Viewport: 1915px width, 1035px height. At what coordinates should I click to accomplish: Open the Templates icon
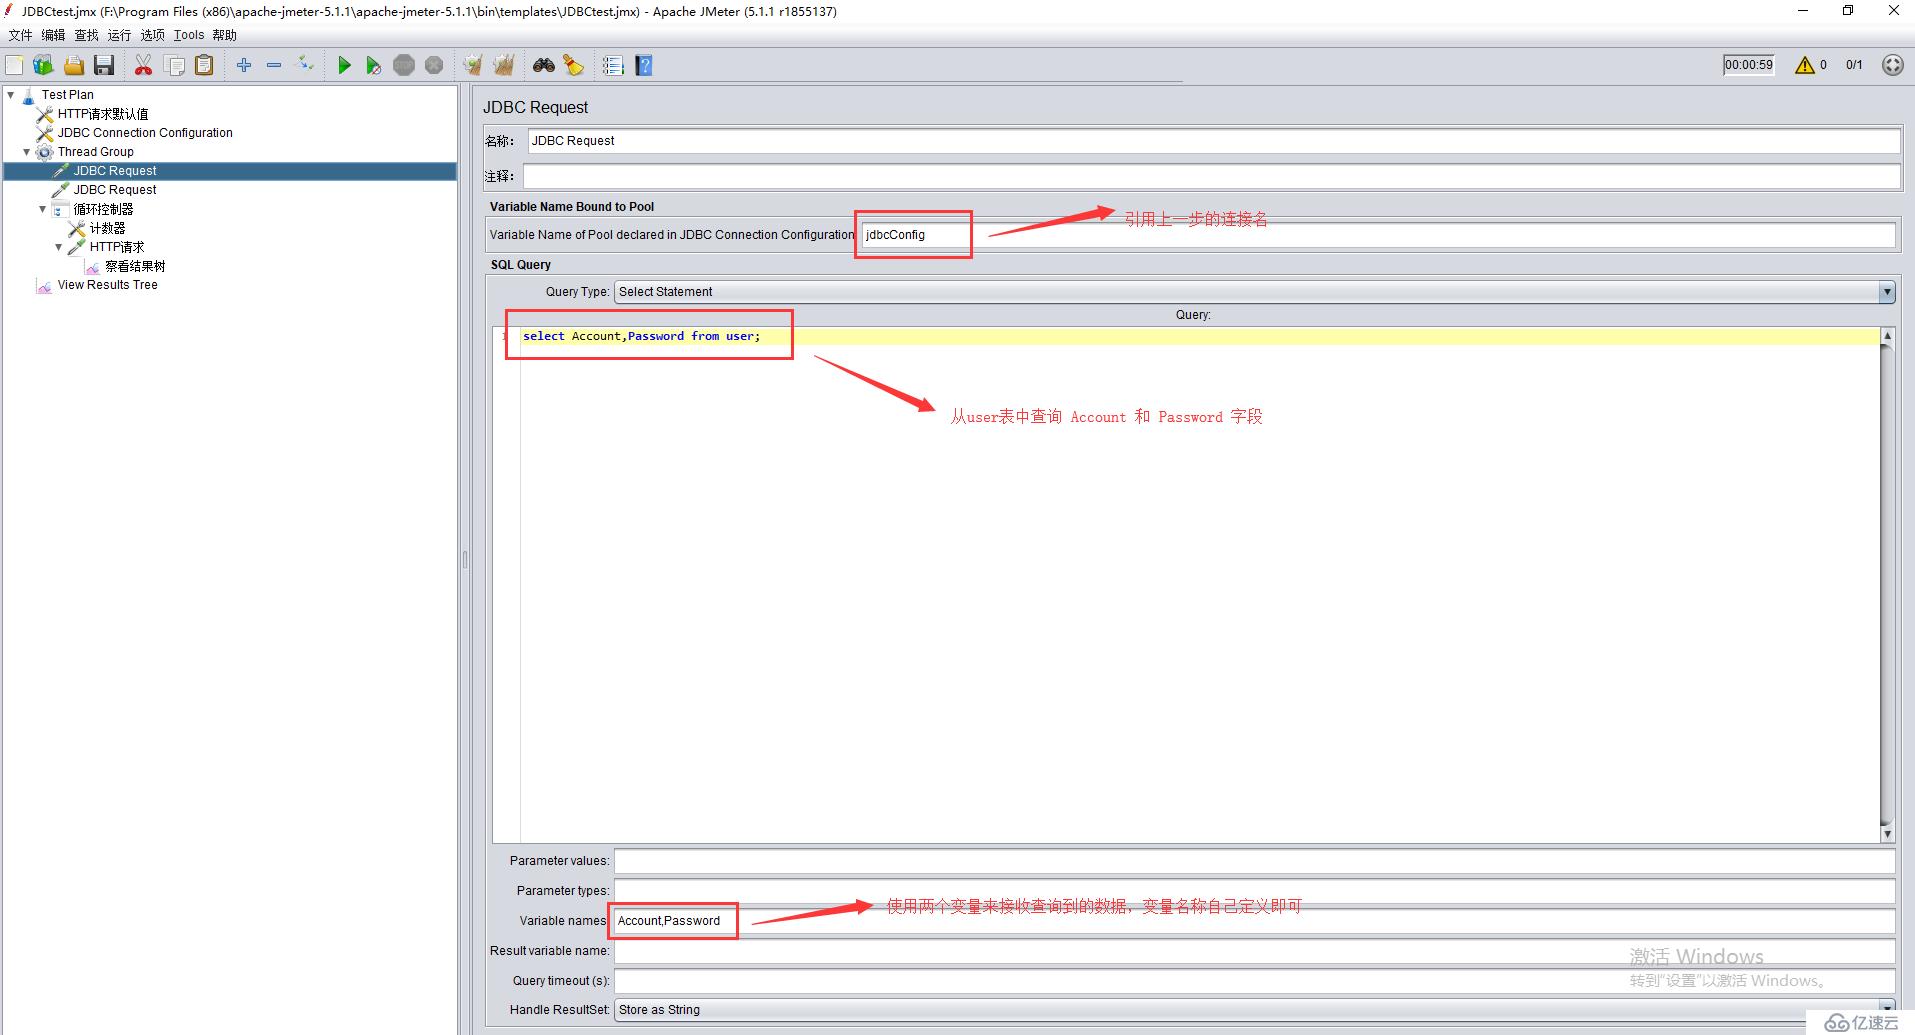pyautogui.click(x=43, y=65)
